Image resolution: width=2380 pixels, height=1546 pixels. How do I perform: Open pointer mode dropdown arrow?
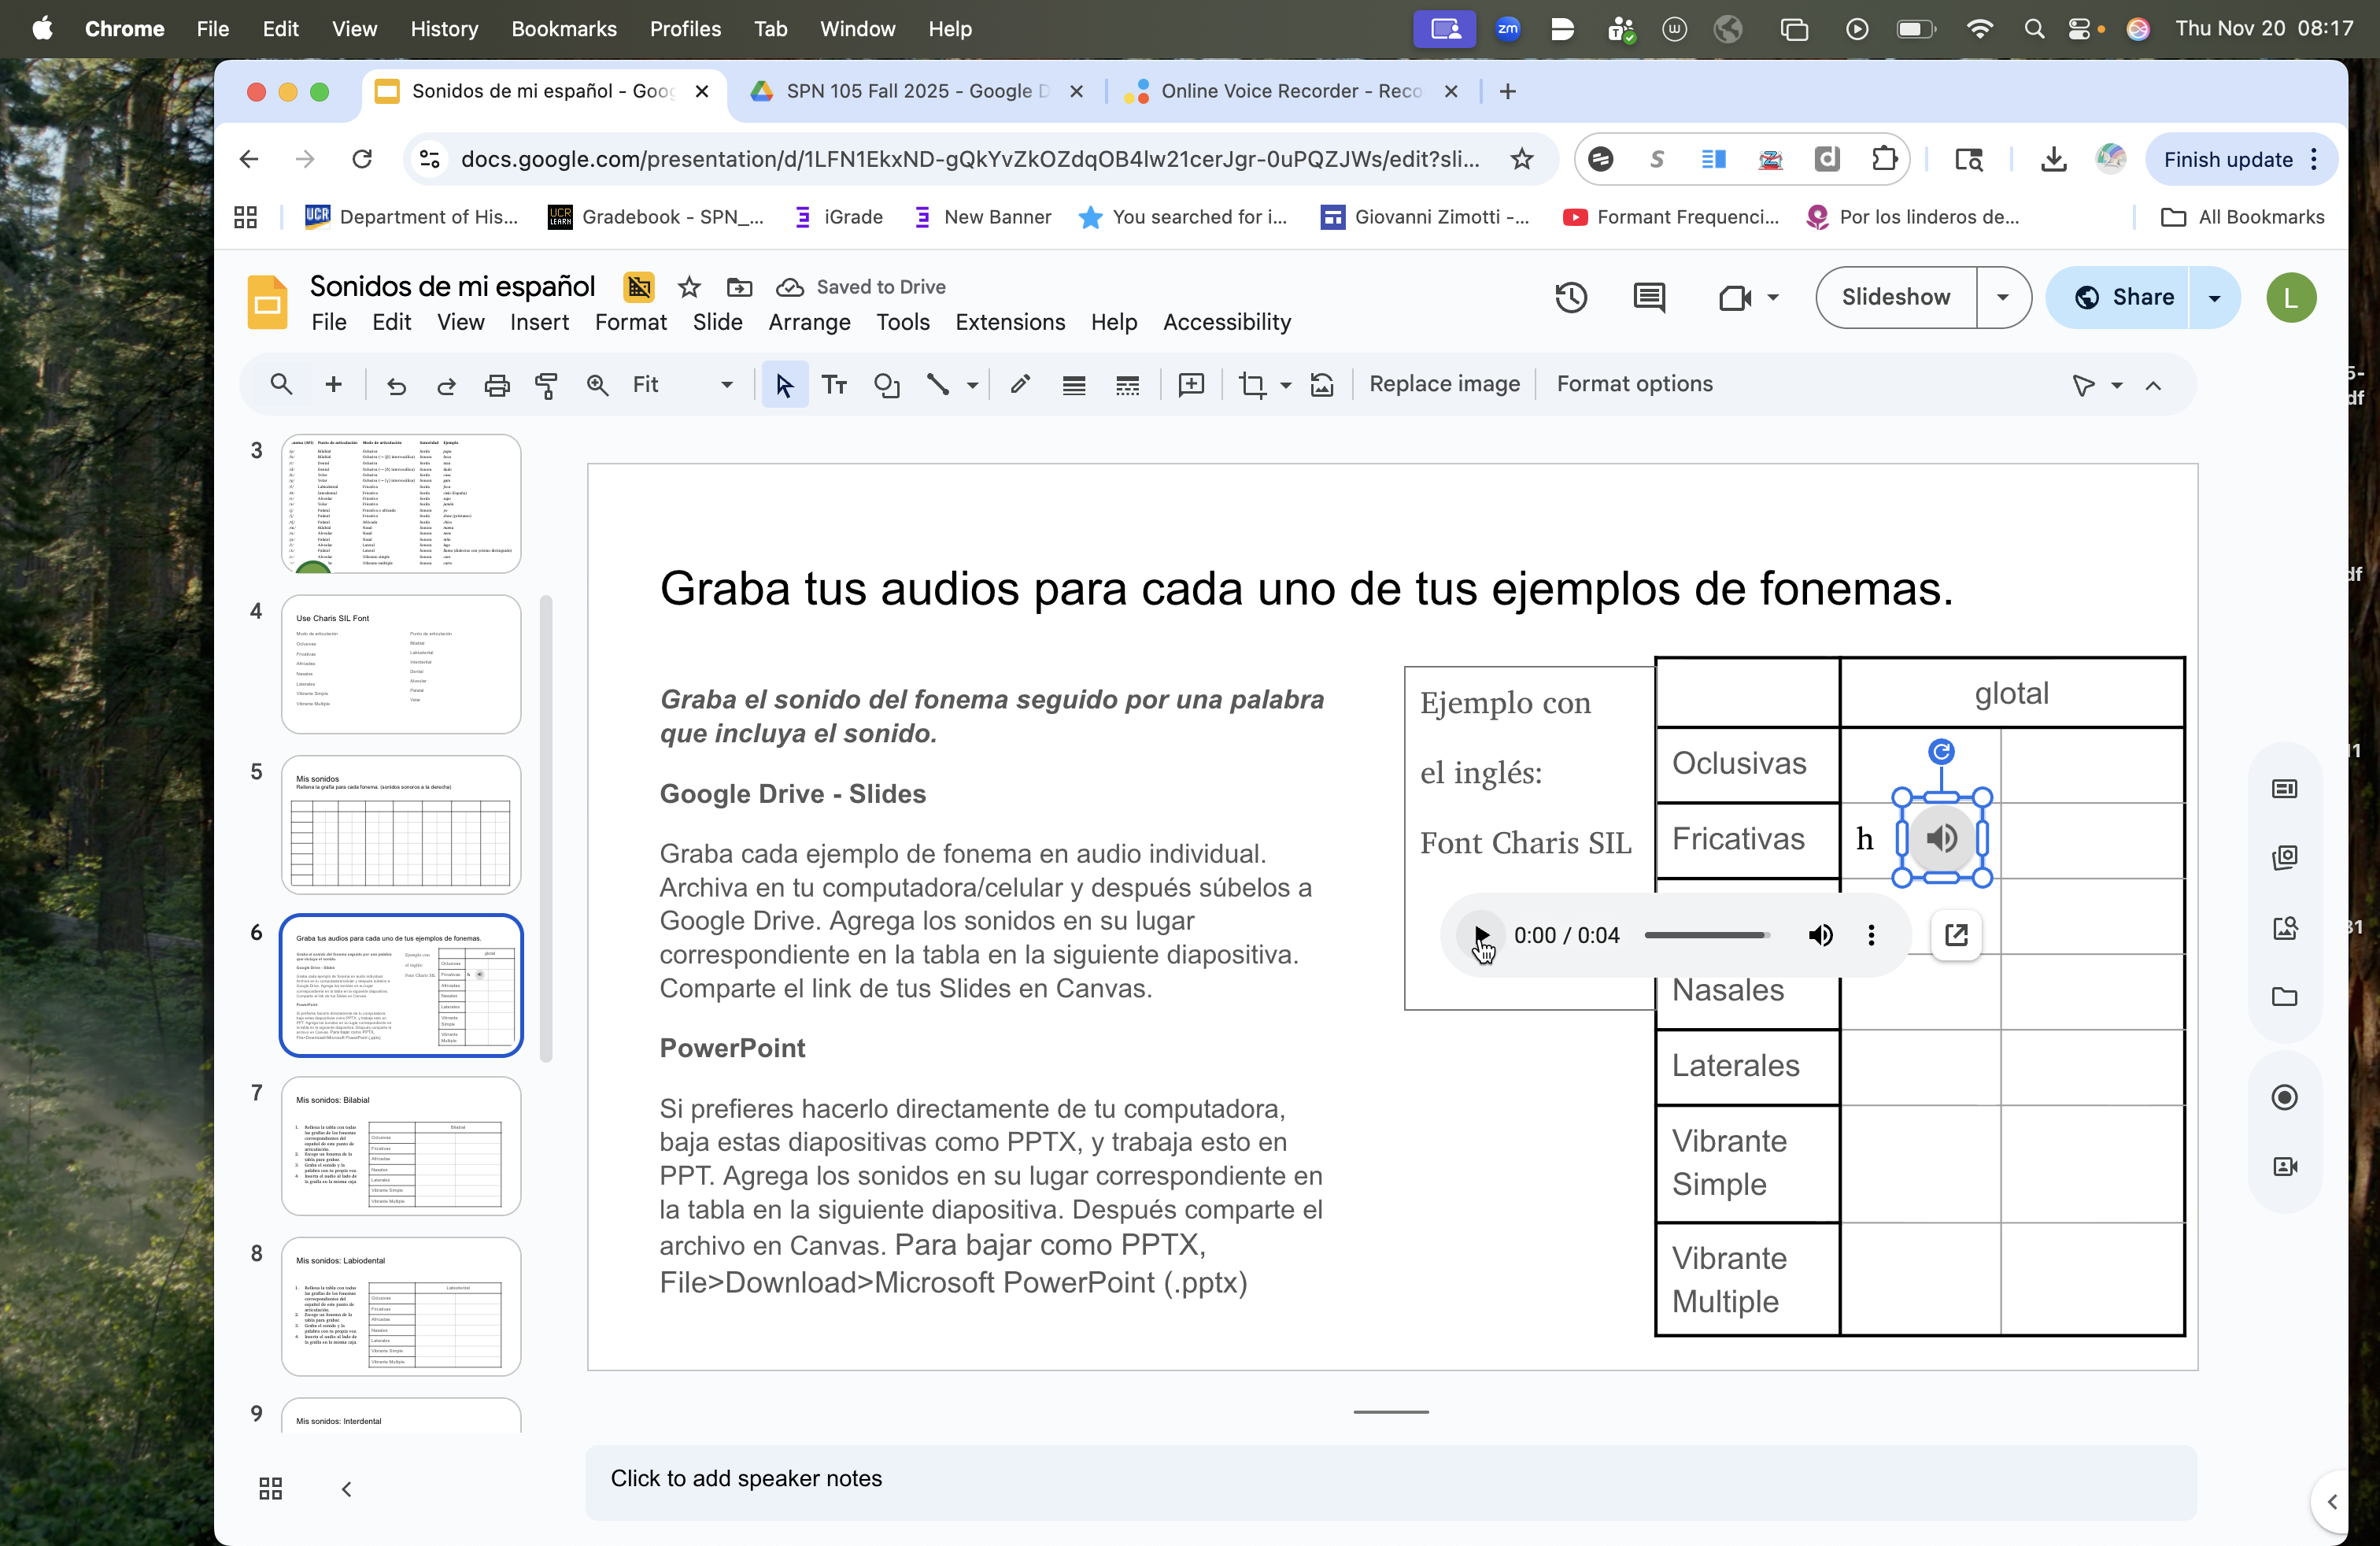click(2117, 385)
